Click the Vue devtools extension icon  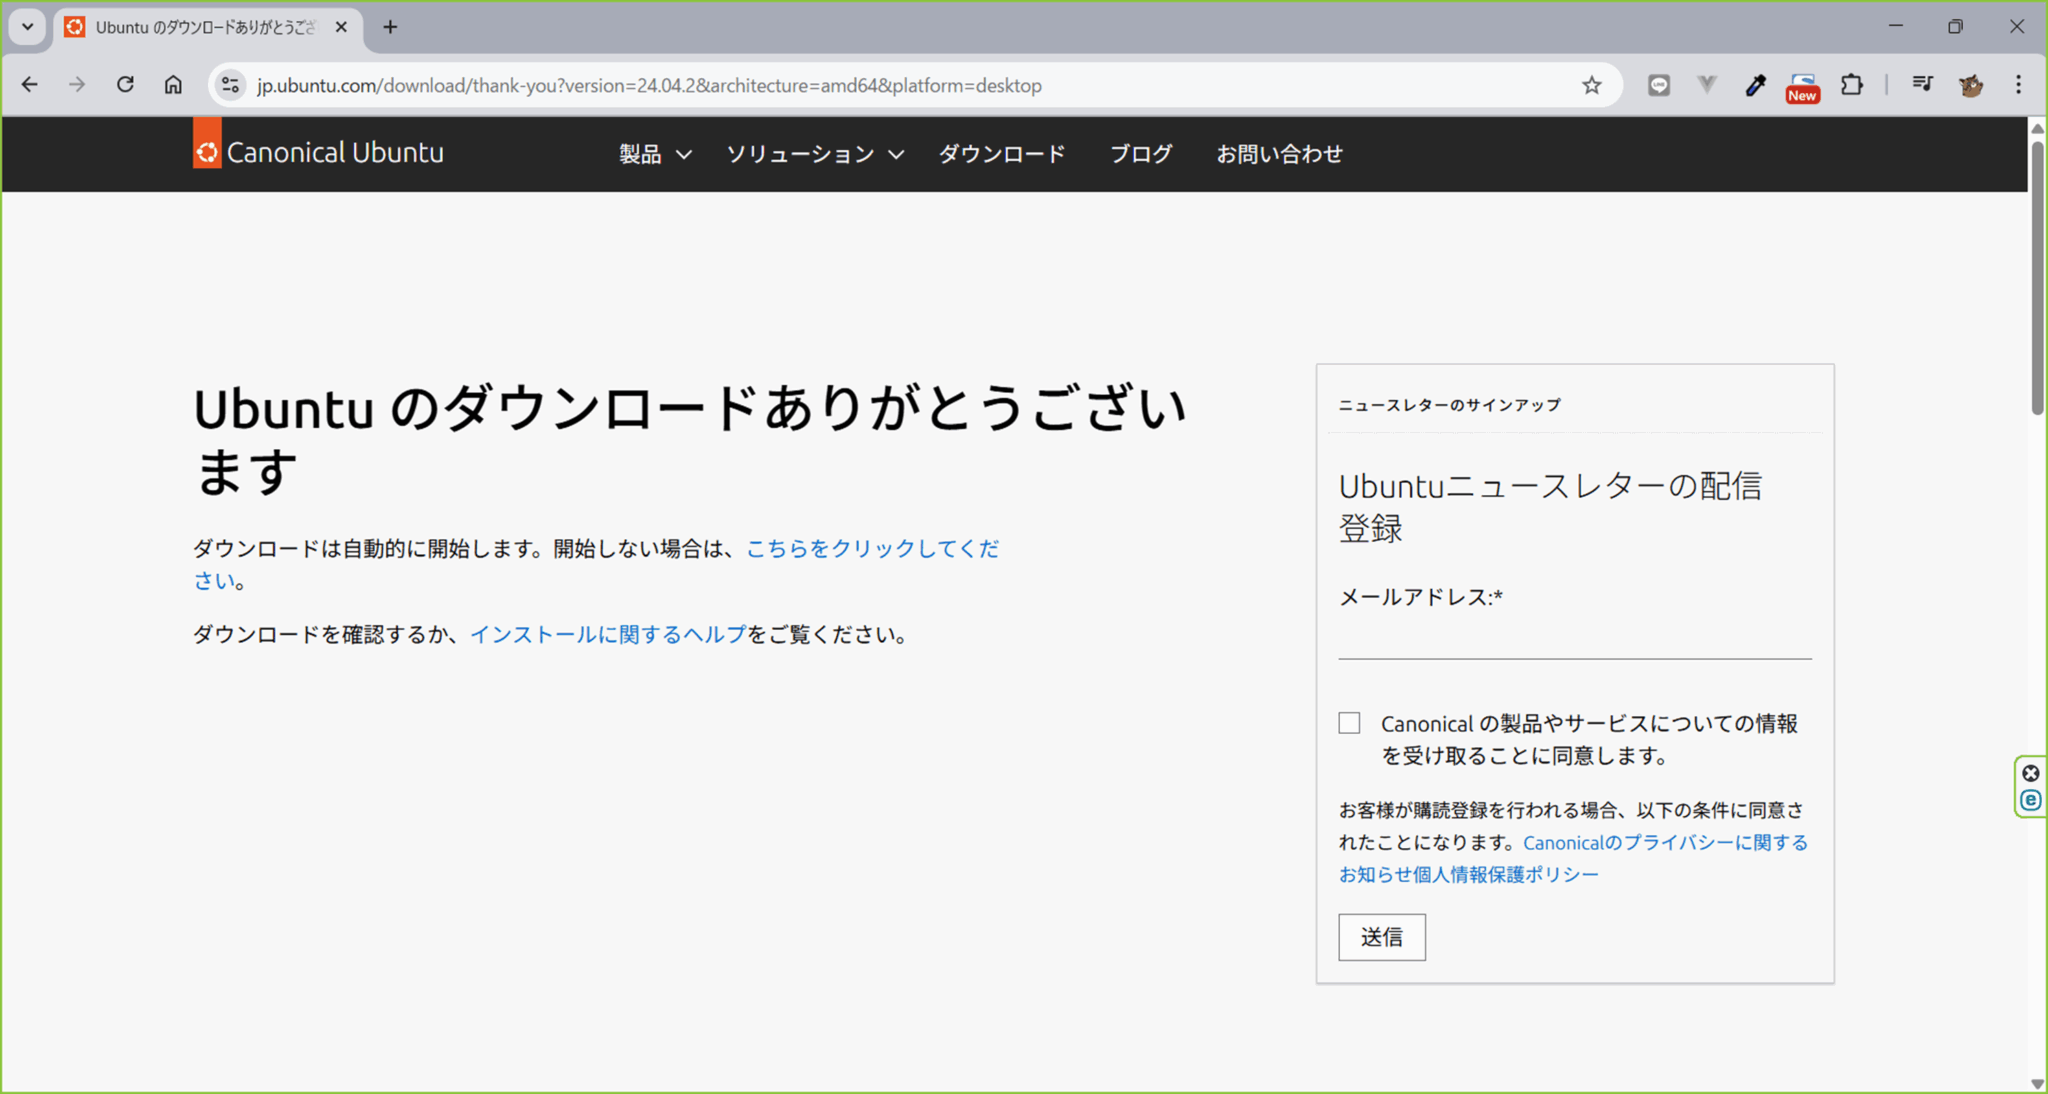click(1706, 85)
